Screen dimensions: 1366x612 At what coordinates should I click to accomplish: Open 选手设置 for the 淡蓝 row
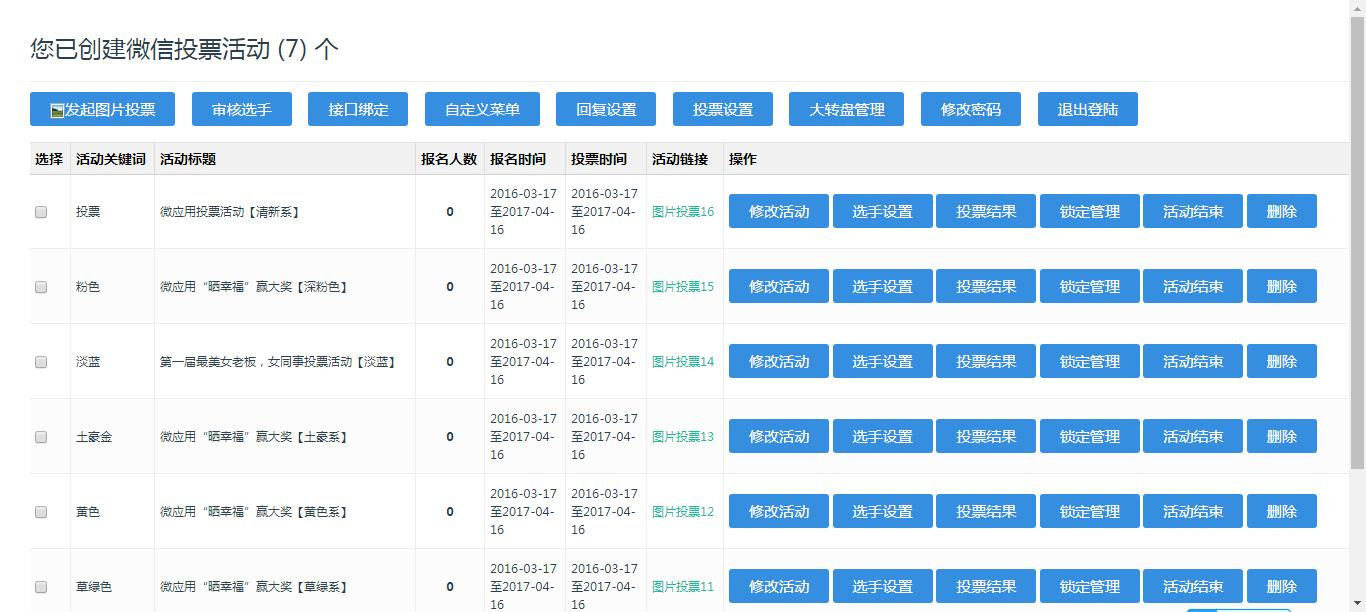click(883, 361)
